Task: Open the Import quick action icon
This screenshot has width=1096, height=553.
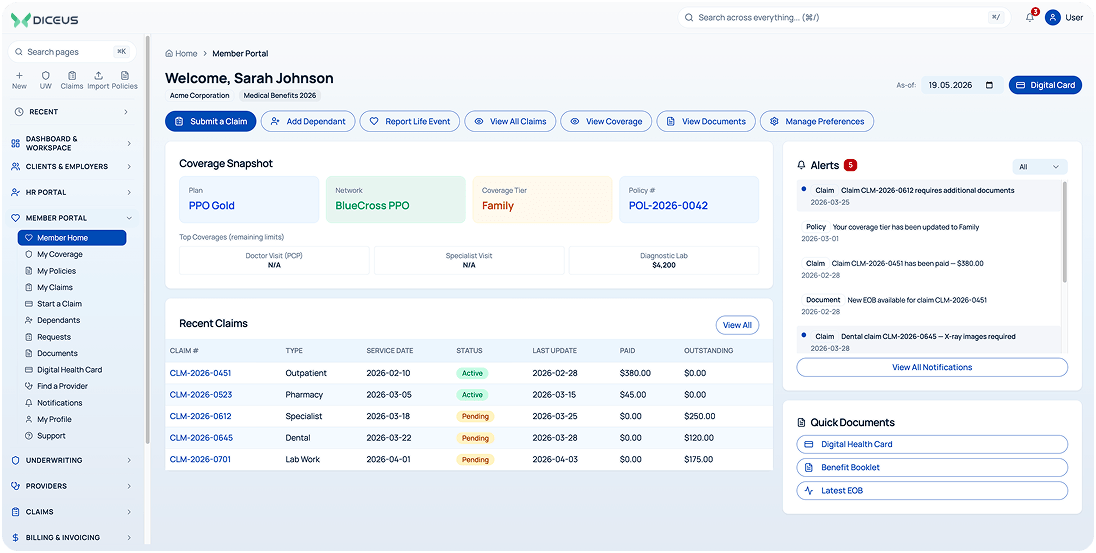Action: click(98, 76)
